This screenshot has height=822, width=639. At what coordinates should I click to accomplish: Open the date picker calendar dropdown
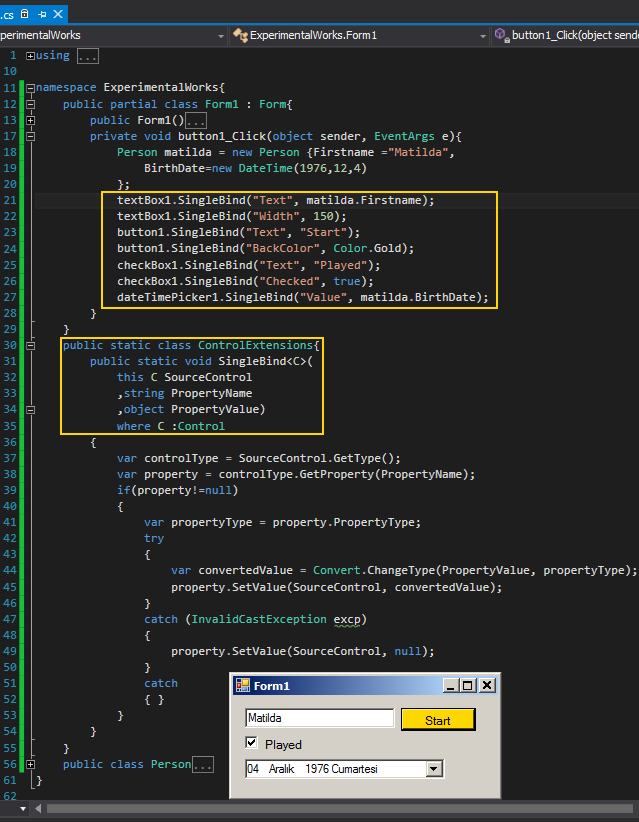[434, 769]
